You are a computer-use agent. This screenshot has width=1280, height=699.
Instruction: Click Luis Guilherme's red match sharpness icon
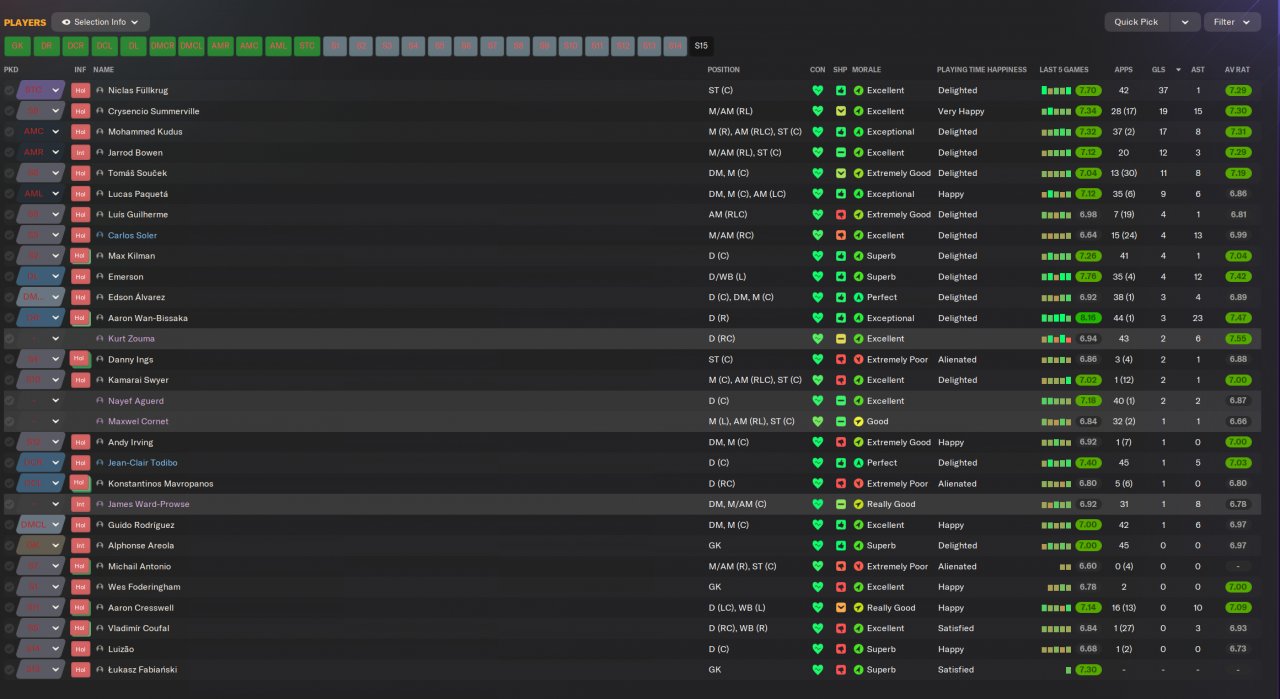tap(841, 215)
